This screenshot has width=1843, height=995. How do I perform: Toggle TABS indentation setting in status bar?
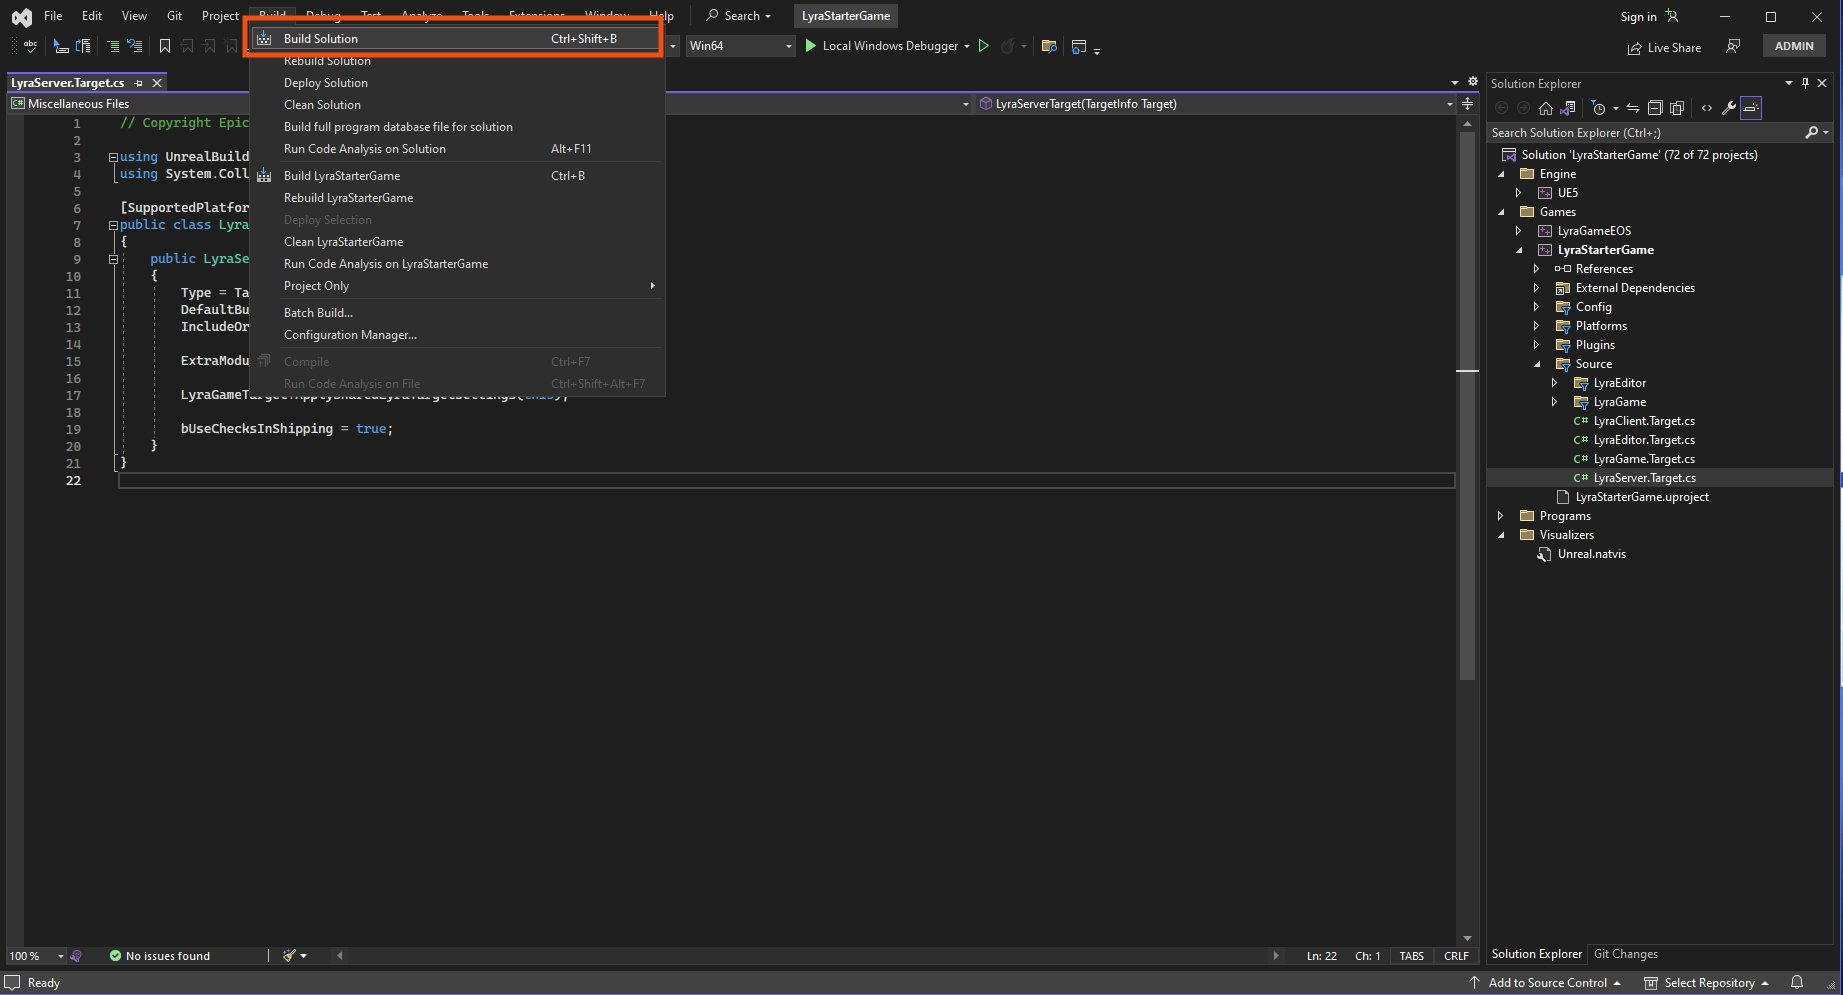[x=1412, y=956]
